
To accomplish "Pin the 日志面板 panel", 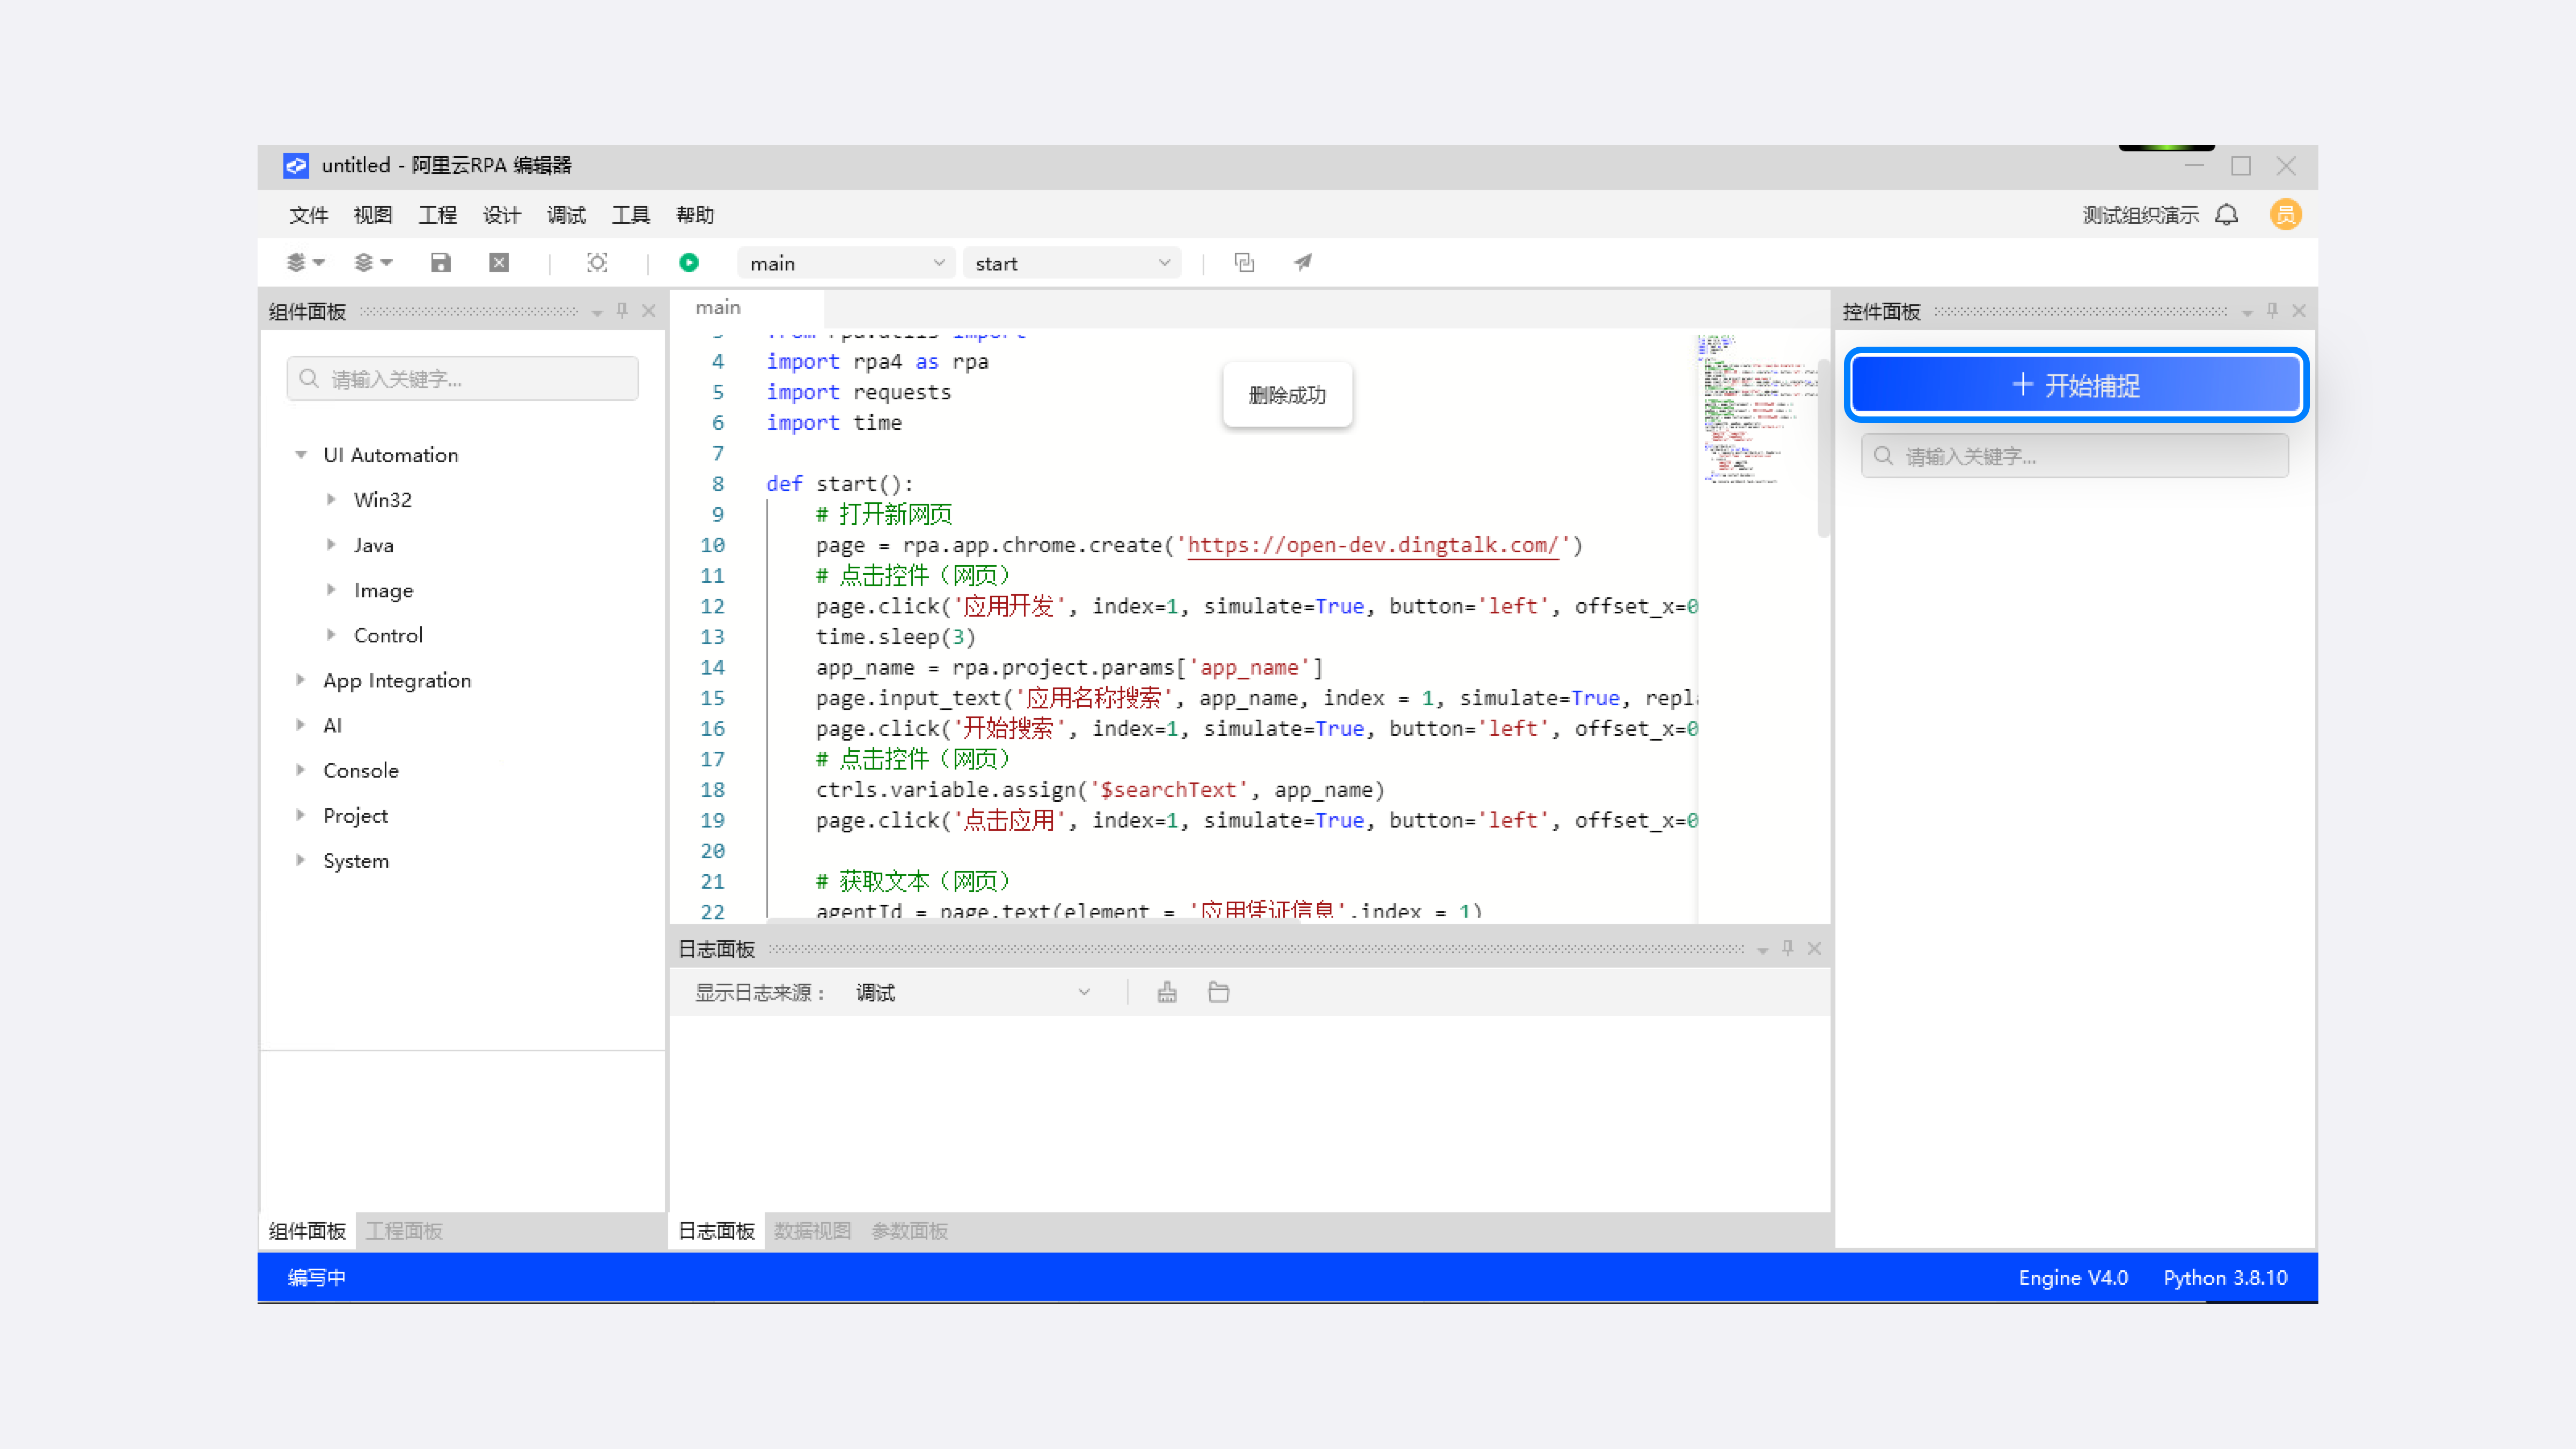I will pyautogui.click(x=1788, y=948).
